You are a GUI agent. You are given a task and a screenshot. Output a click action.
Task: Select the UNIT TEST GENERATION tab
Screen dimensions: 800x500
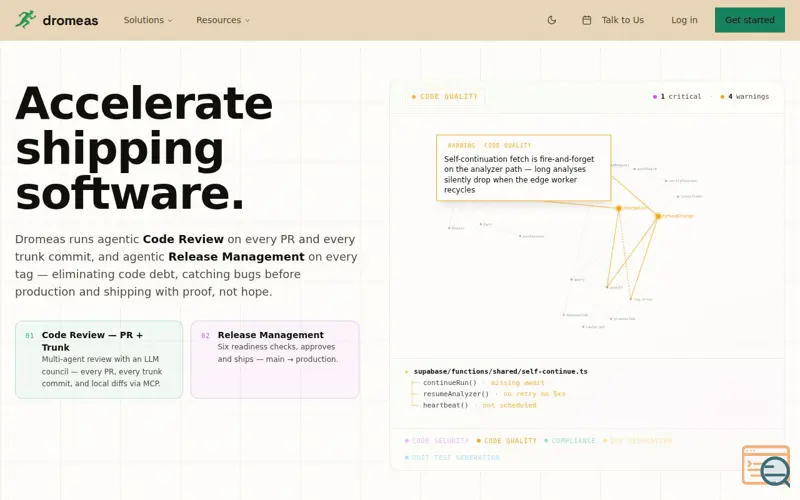tap(452, 458)
